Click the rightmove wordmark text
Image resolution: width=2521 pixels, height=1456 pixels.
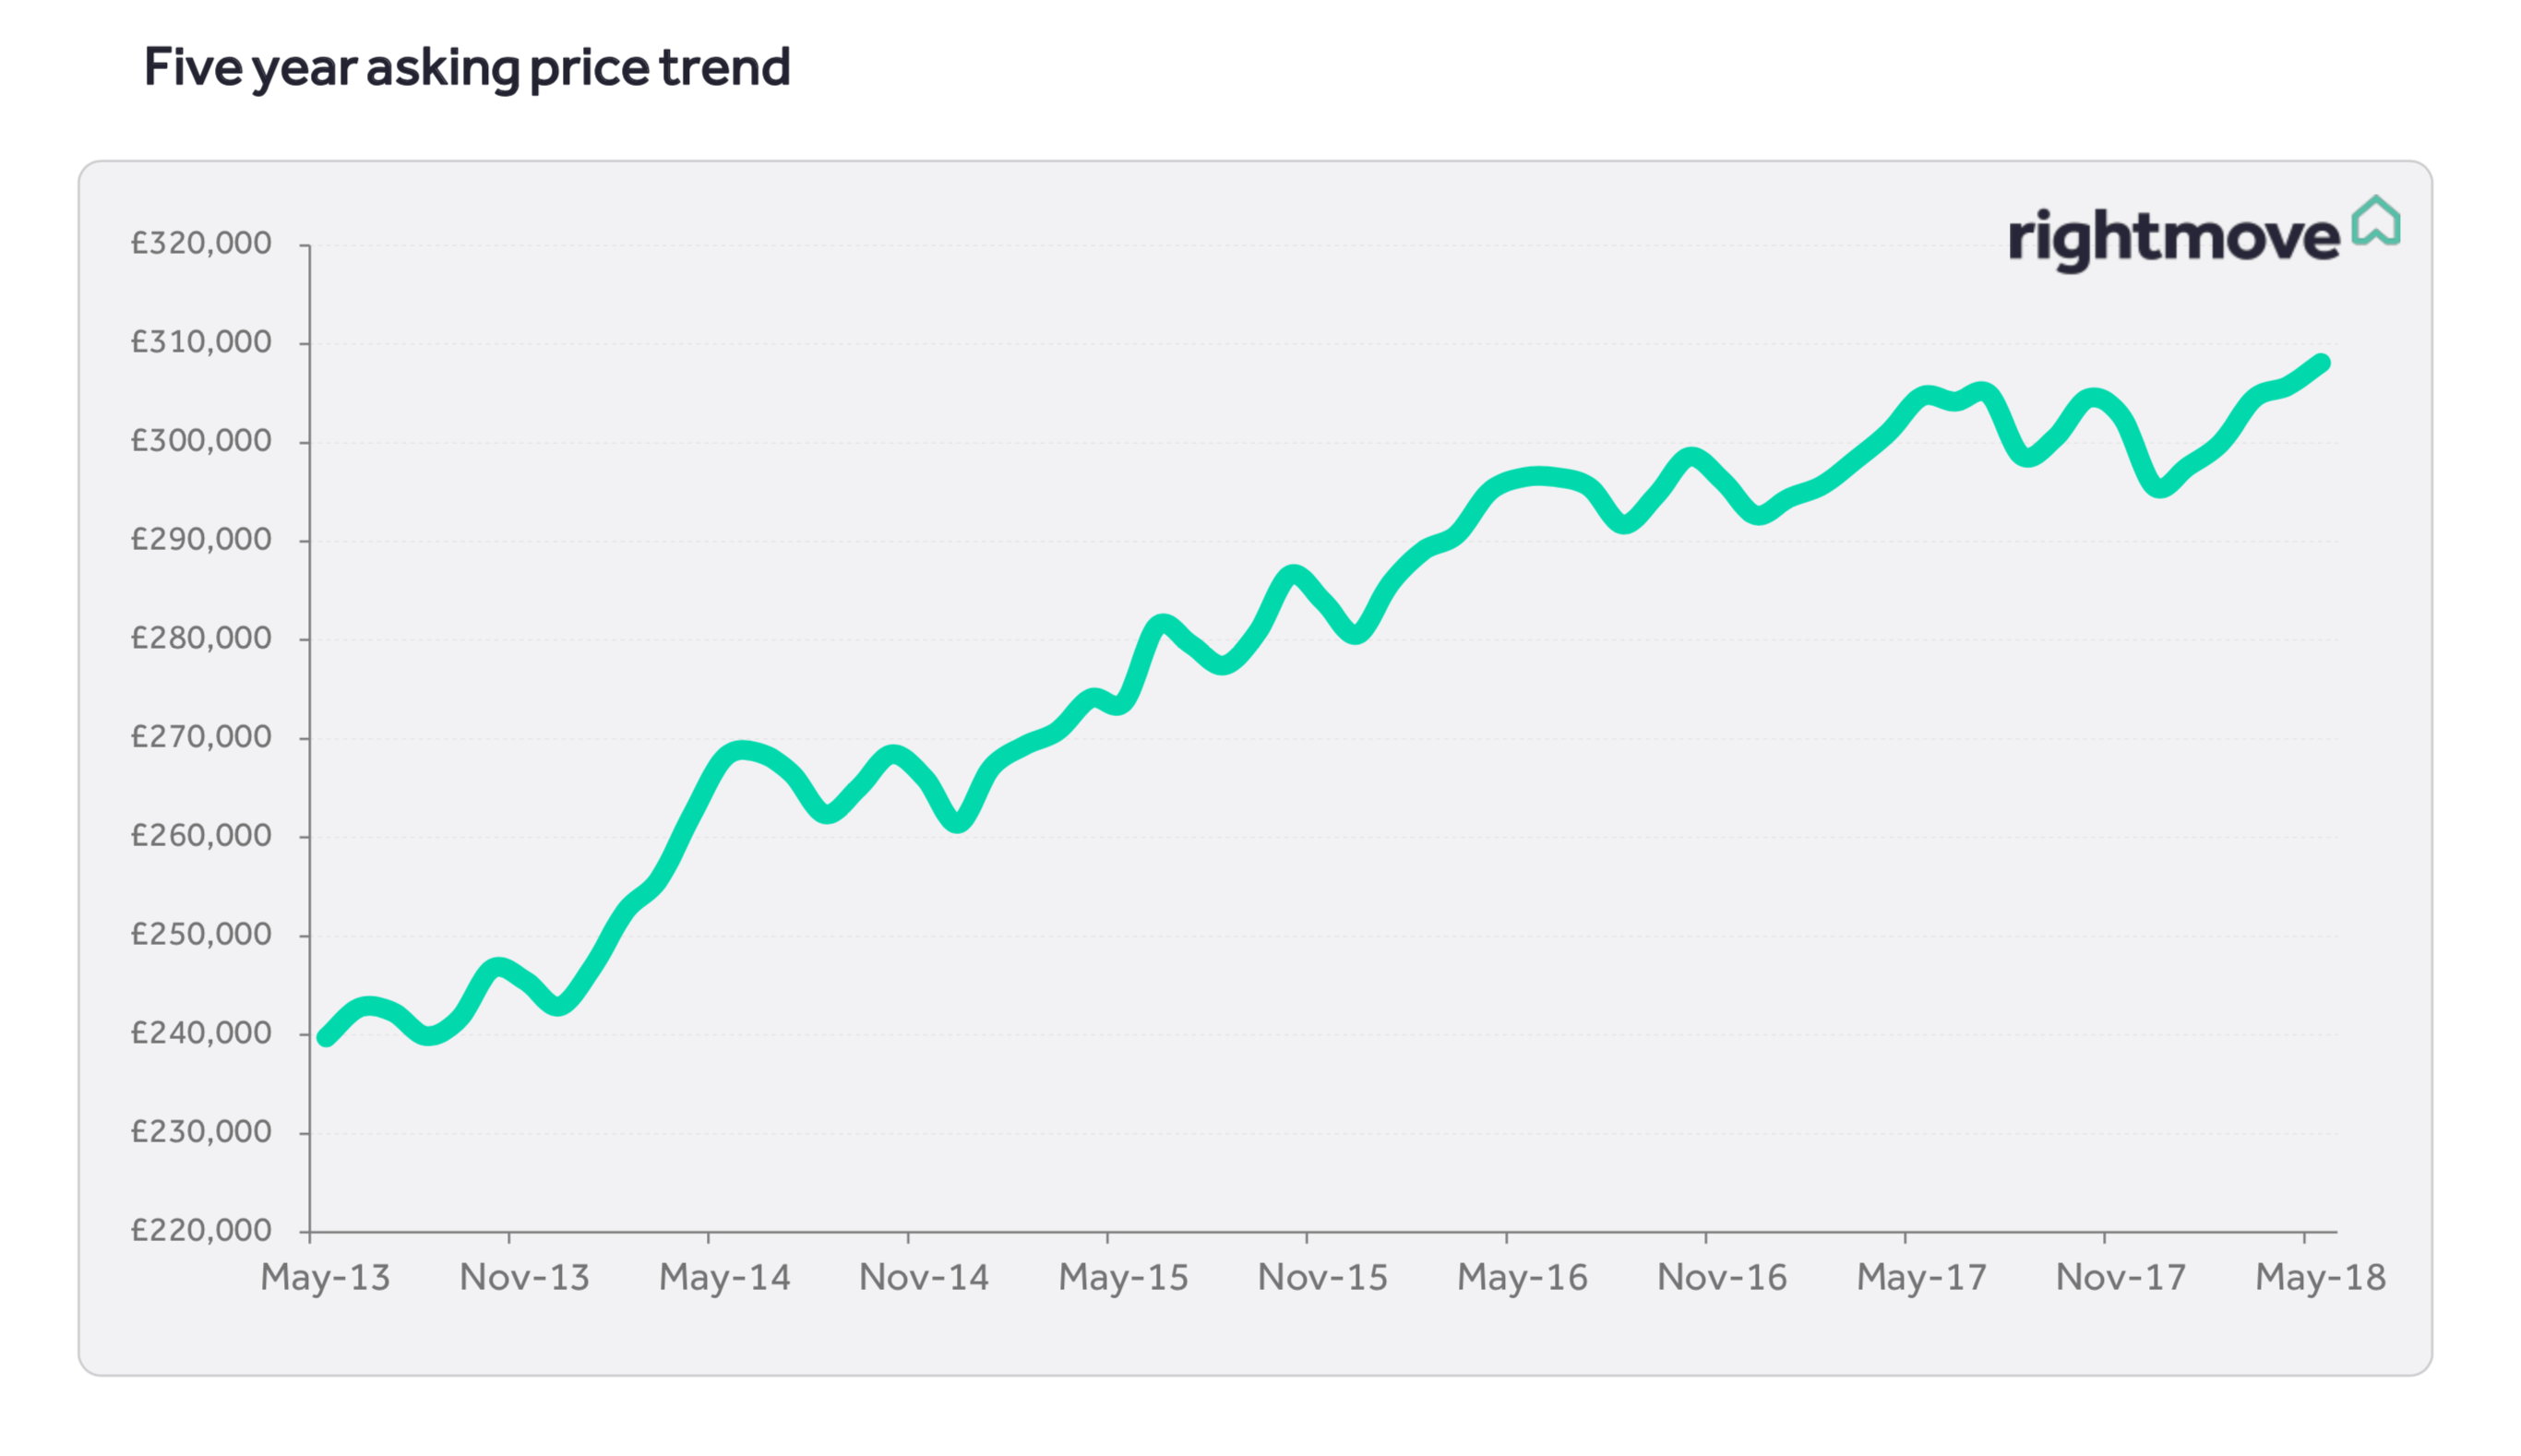coord(2172,238)
